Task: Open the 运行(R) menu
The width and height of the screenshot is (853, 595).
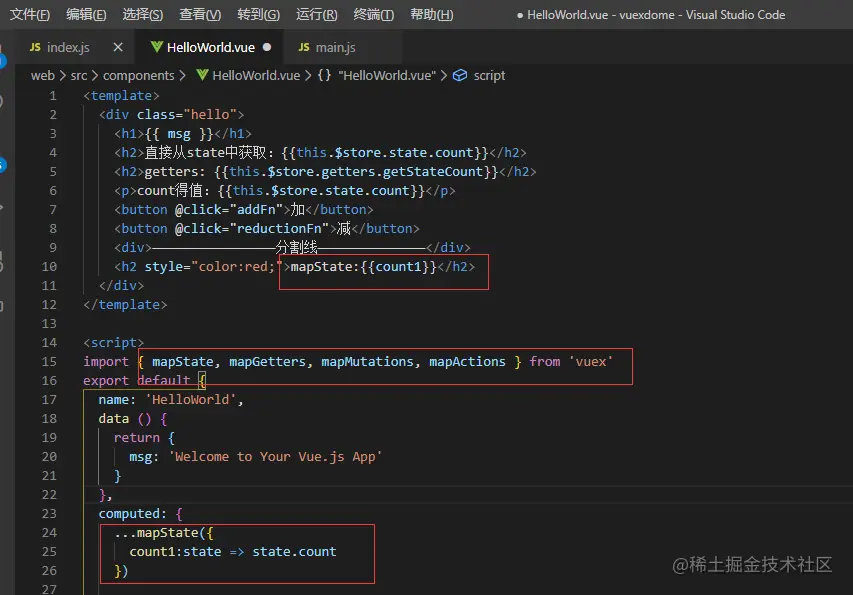Action: click(317, 15)
